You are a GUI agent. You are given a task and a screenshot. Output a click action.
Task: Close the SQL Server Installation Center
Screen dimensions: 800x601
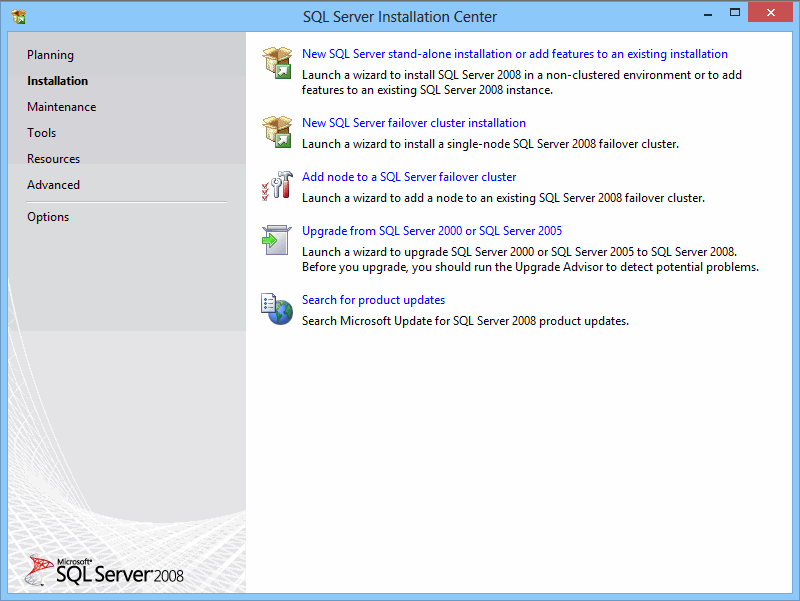770,13
